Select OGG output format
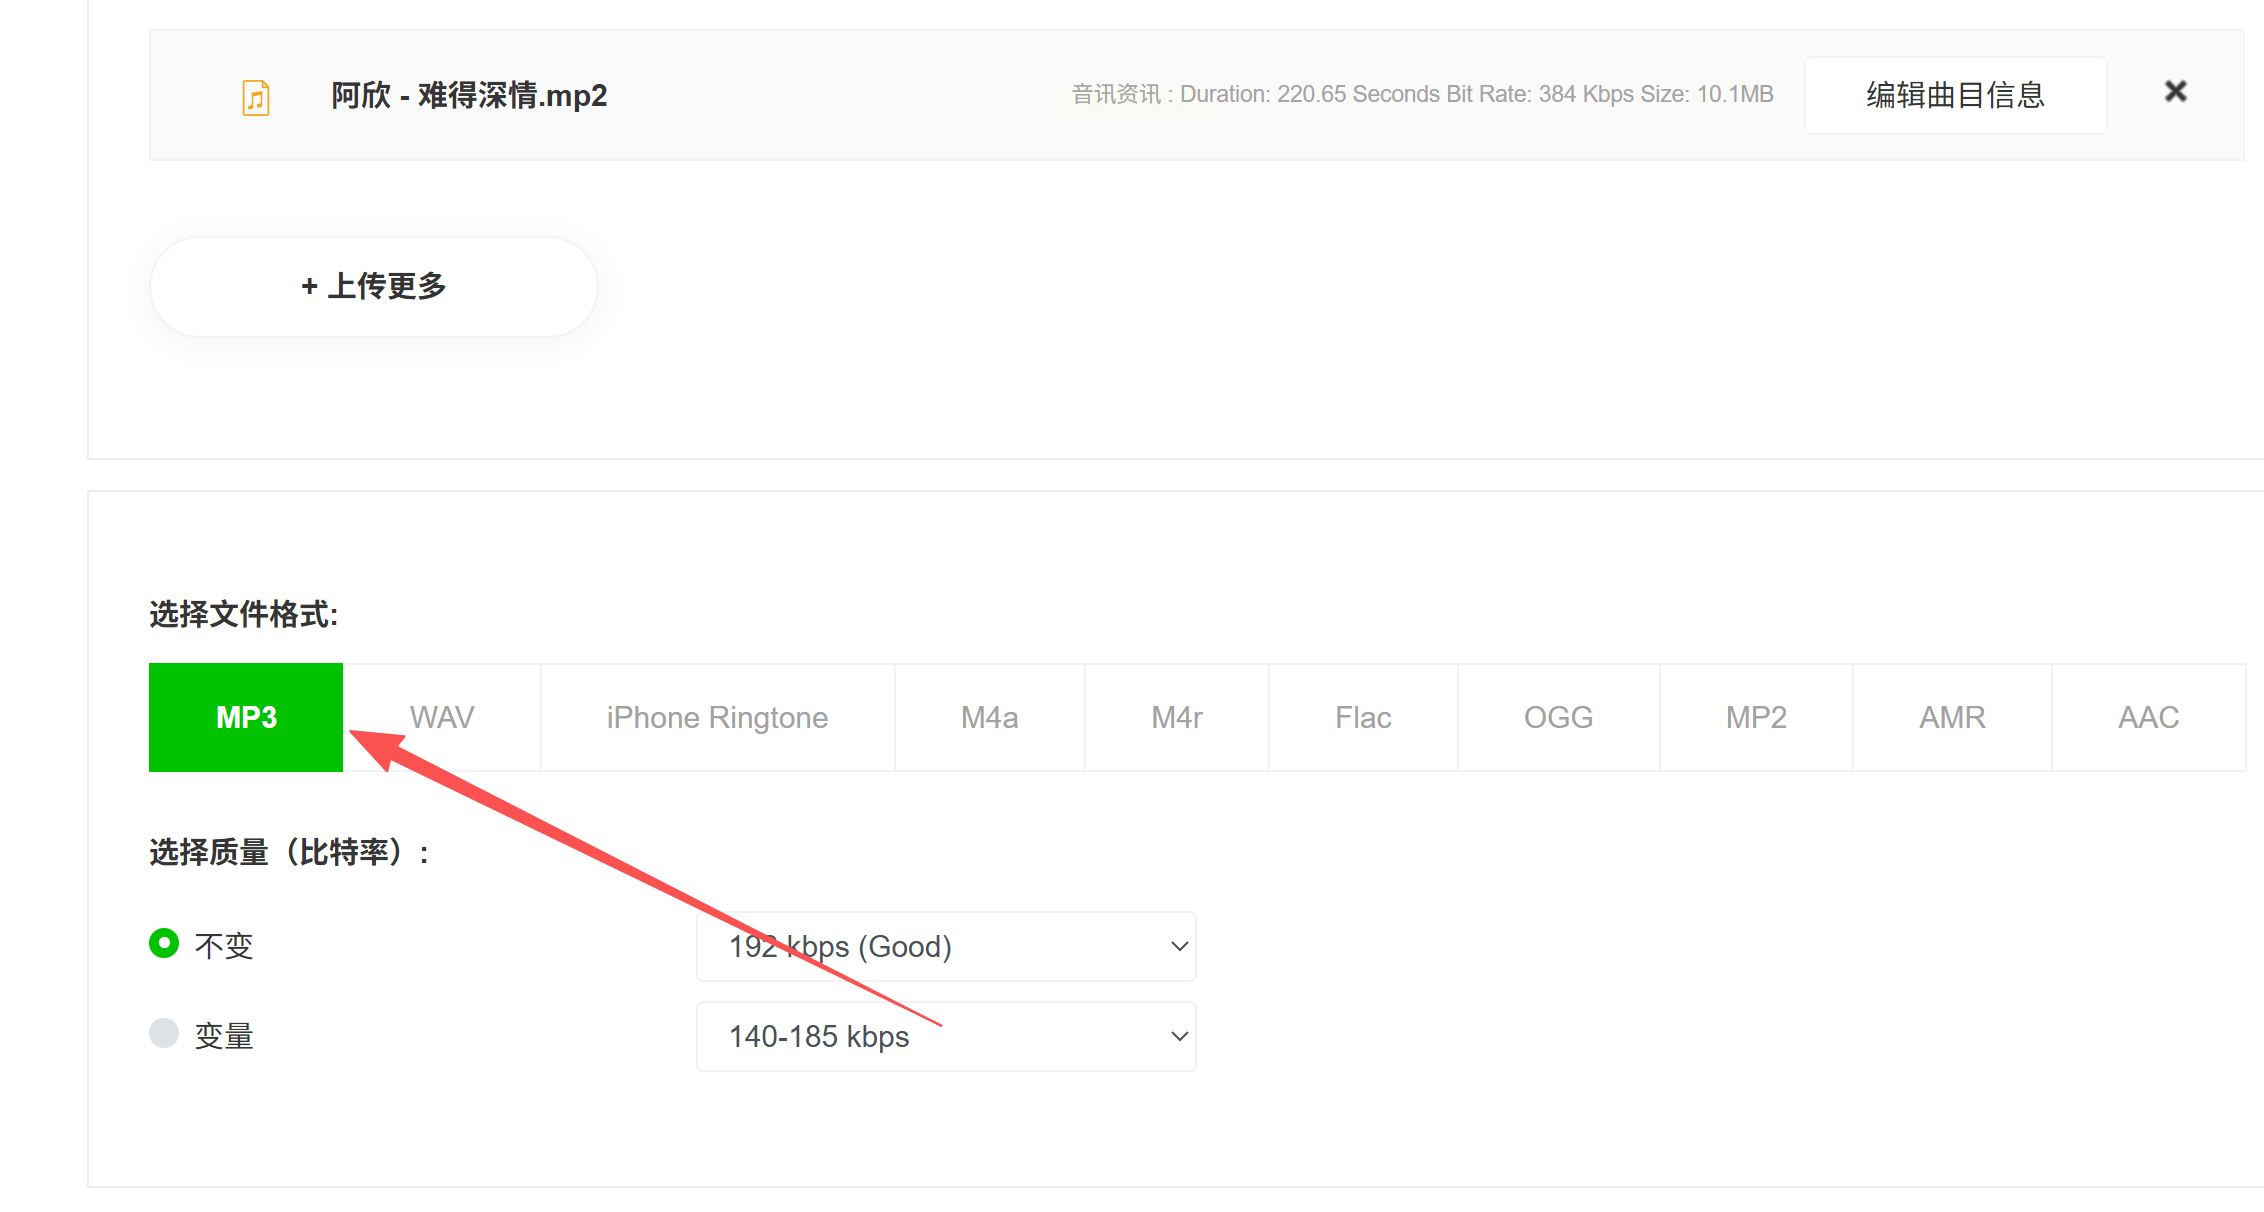Viewport: 2264px width, 1212px height. click(1558, 717)
